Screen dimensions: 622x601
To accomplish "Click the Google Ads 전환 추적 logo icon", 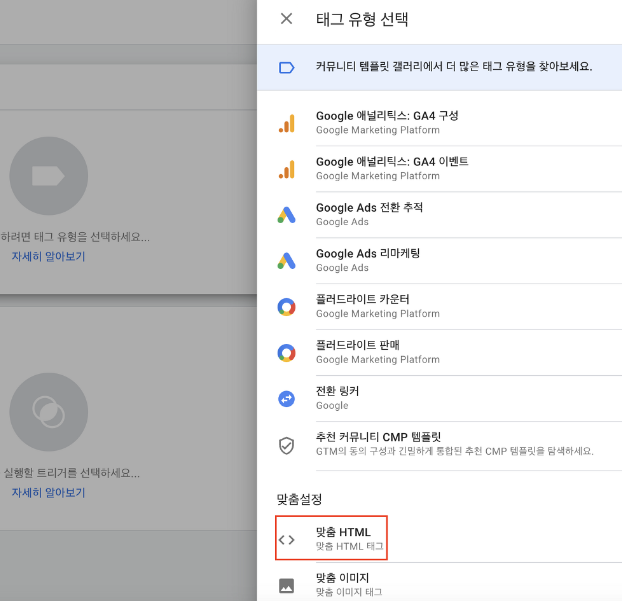I will point(286,215).
